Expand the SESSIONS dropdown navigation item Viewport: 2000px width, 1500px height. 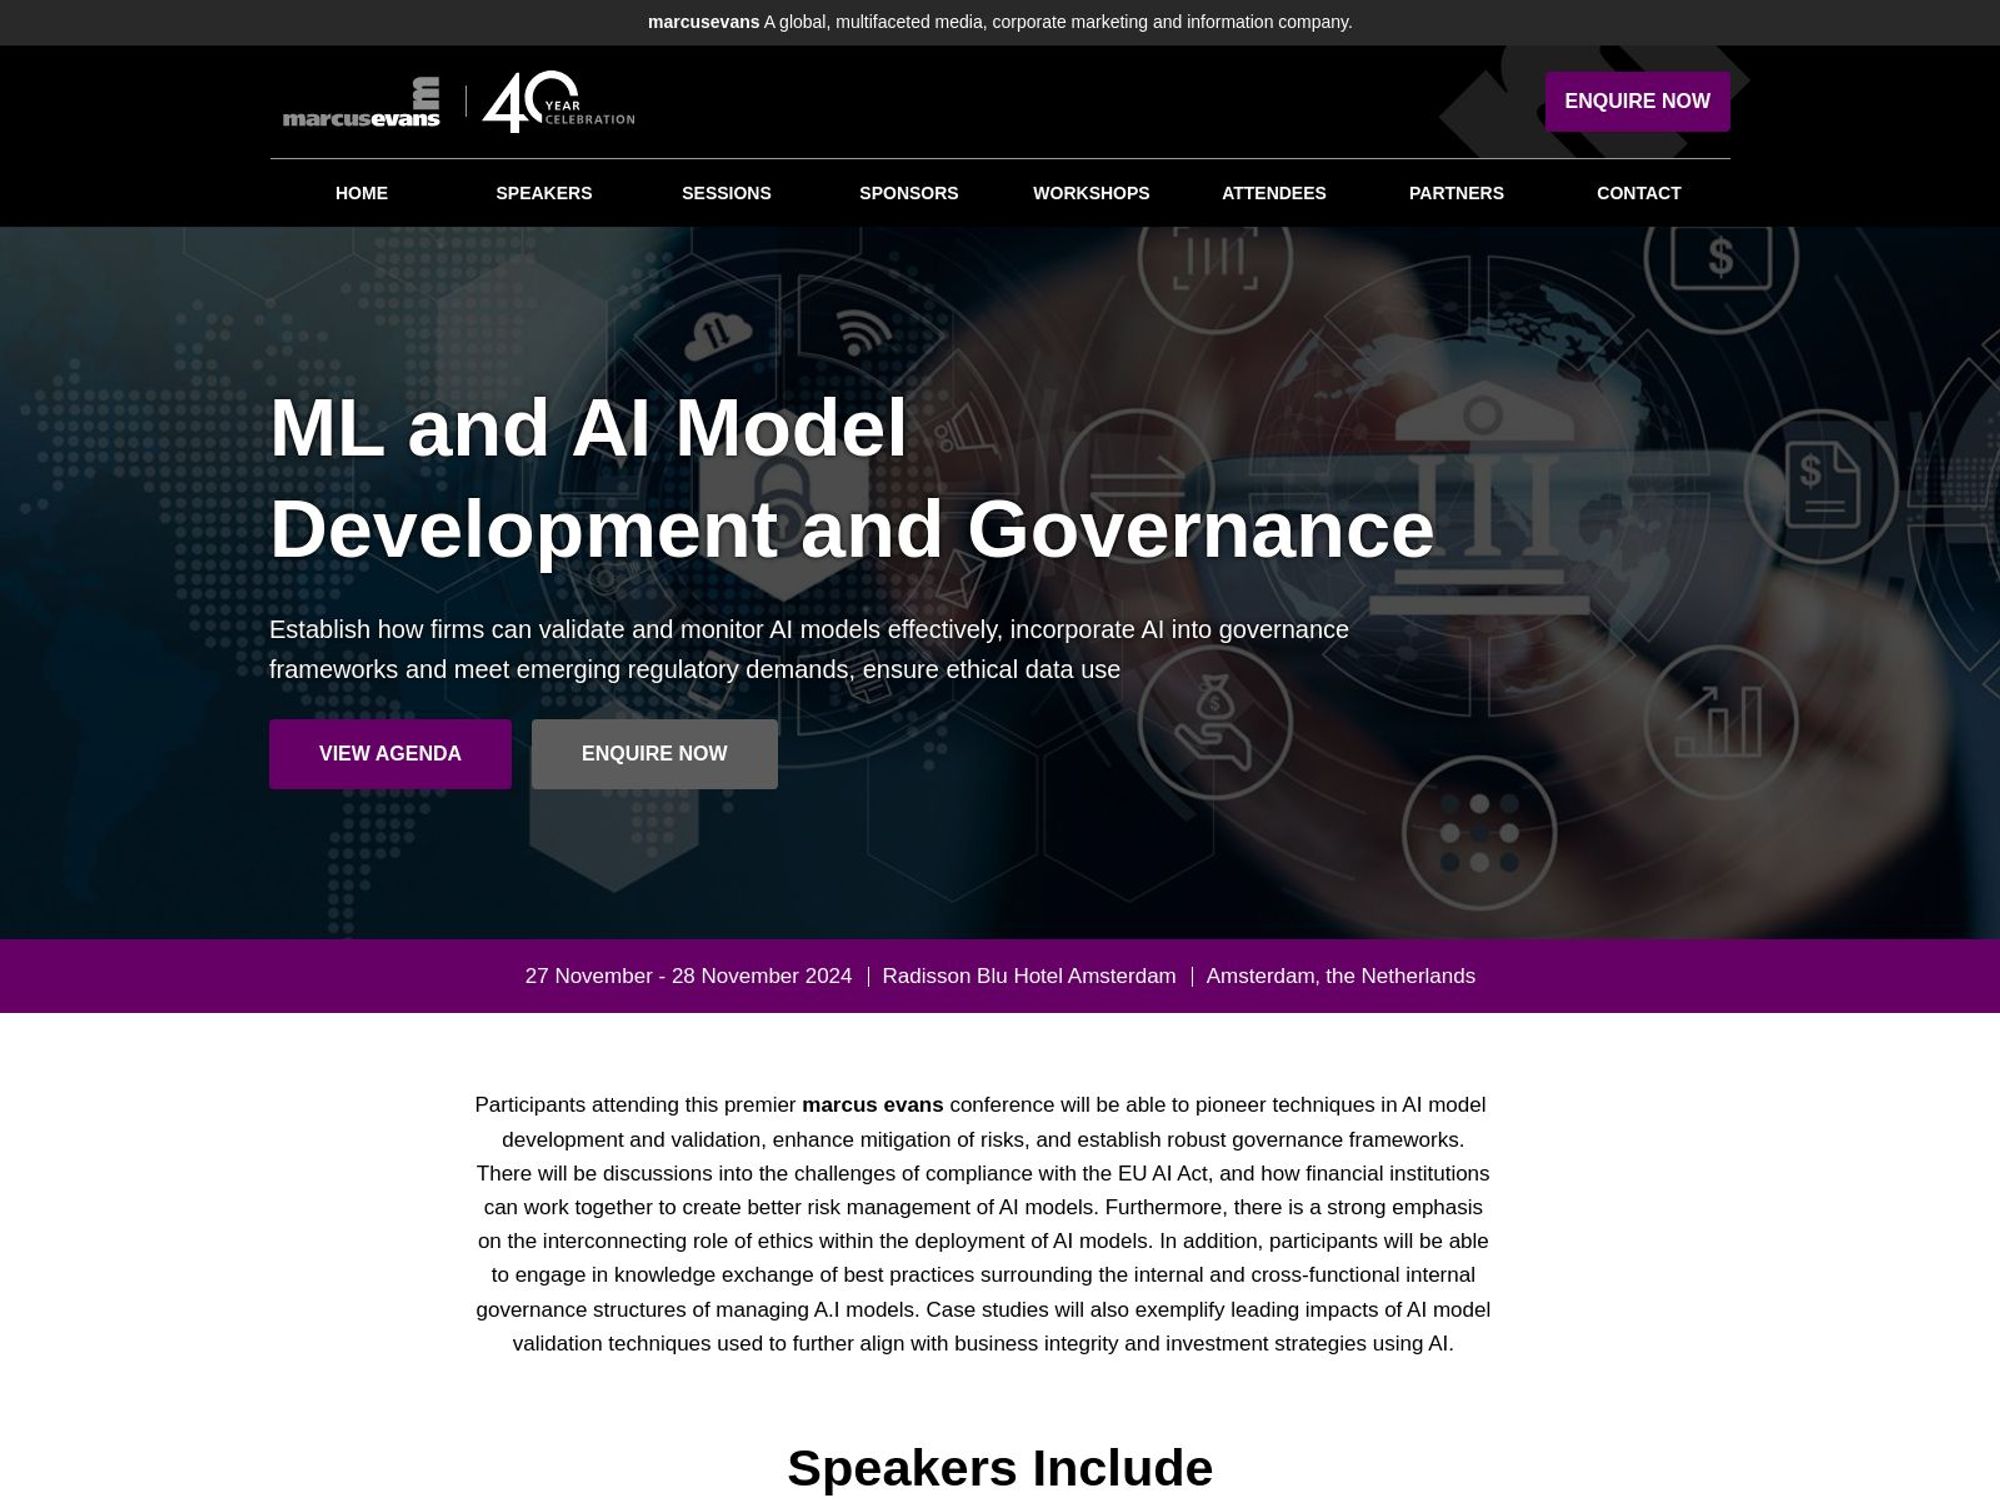[726, 192]
